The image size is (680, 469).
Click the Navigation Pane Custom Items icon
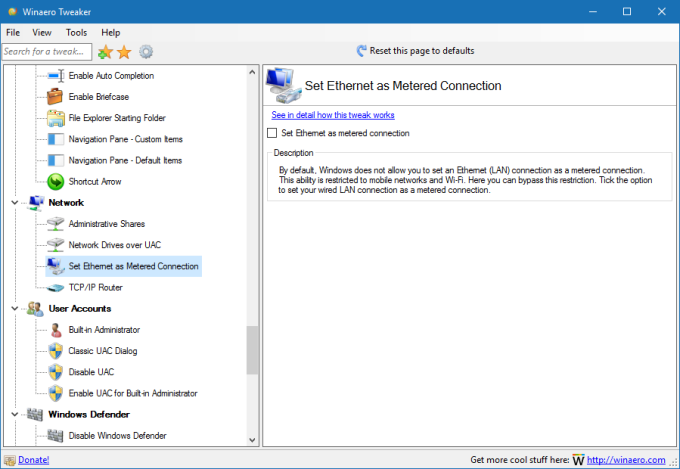56,139
